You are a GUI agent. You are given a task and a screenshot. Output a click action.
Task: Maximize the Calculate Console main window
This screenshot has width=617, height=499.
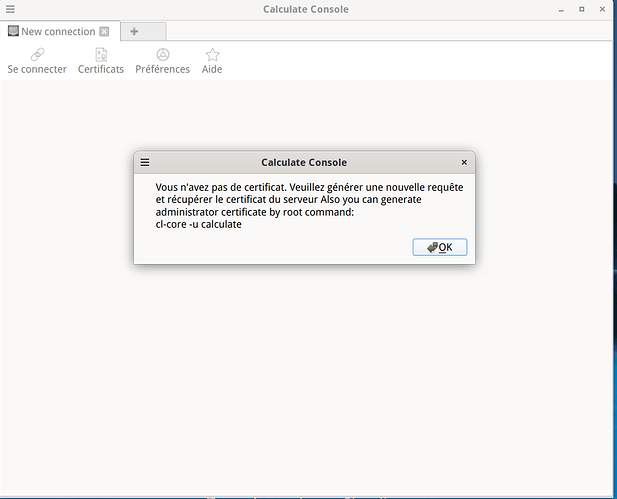[x=582, y=10]
